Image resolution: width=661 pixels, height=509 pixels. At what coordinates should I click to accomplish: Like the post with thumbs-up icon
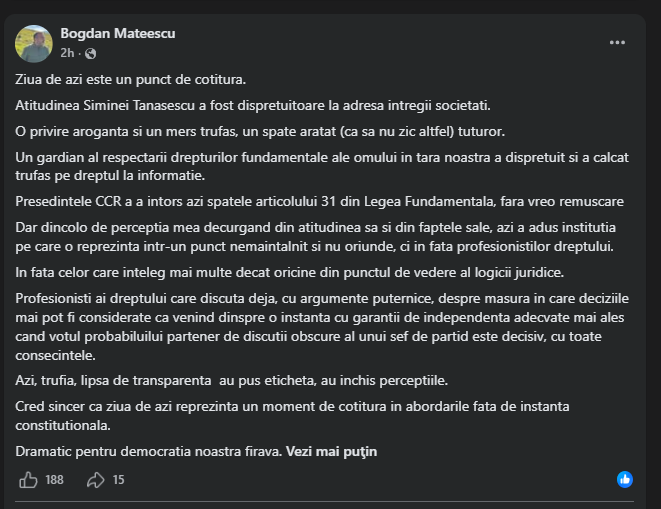pyautogui.click(x=28, y=480)
